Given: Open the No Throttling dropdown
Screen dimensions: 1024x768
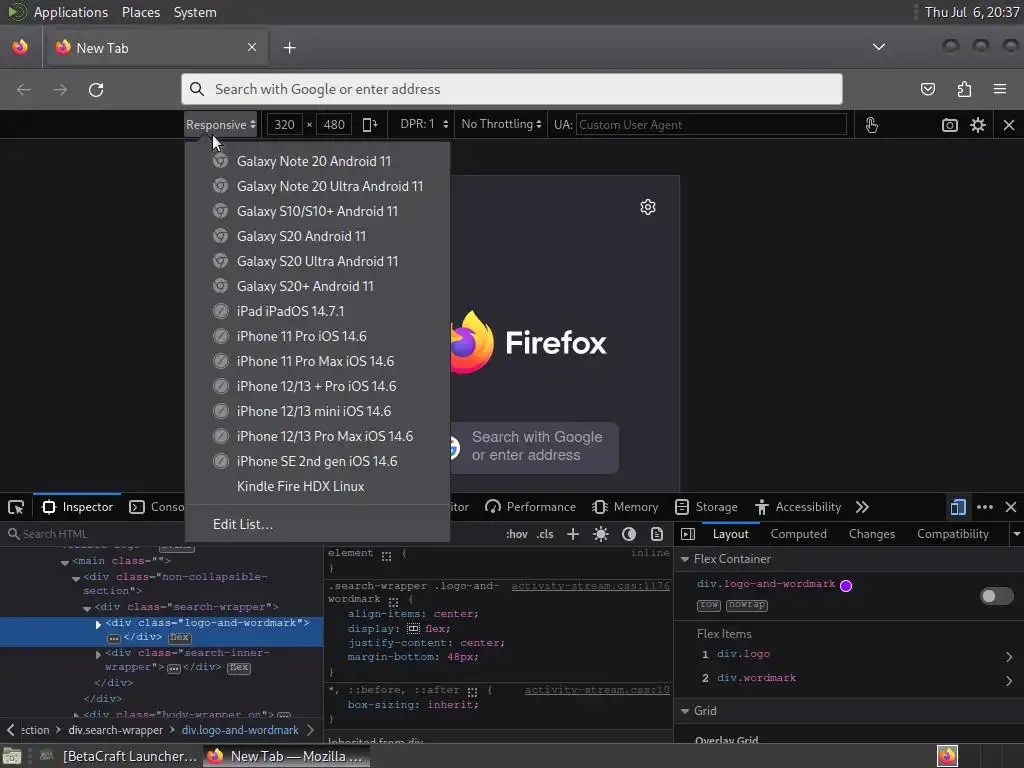Looking at the screenshot, I should pos(501,124).
